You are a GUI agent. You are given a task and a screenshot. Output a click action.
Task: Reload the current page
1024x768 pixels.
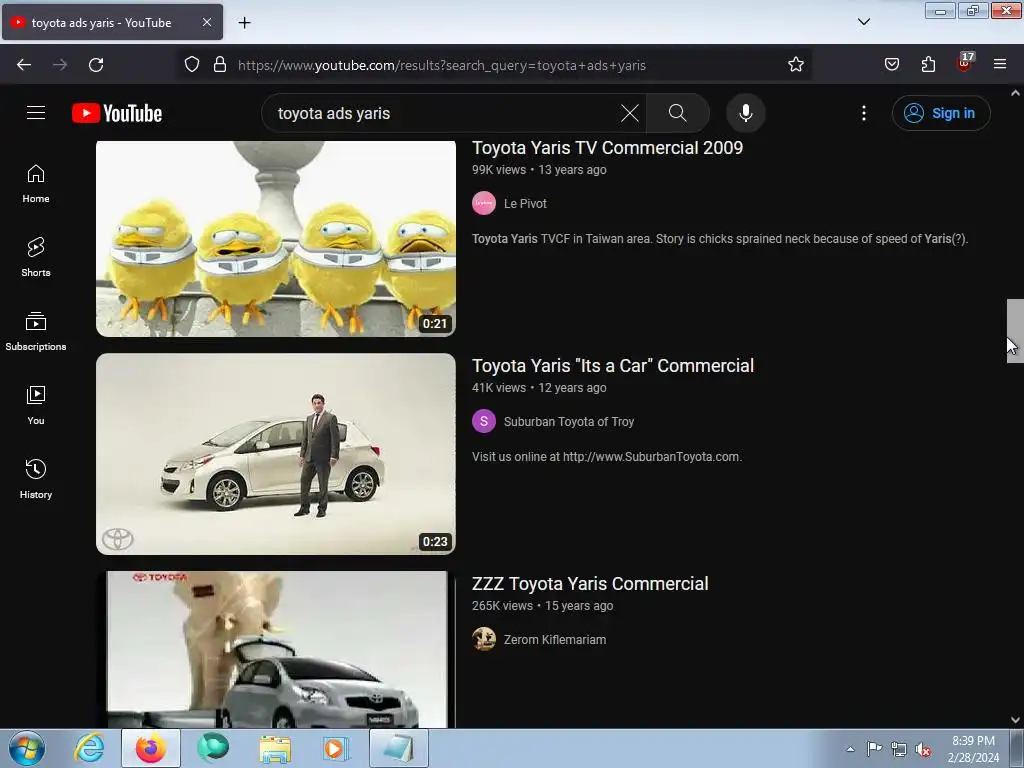(x=96, y=65)
